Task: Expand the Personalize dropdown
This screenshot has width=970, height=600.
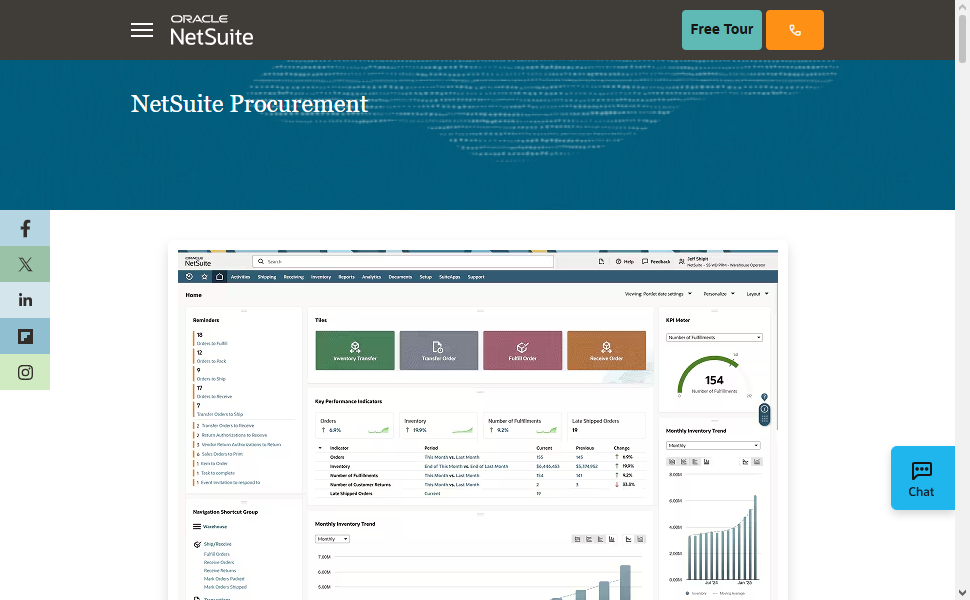Action: pos(719,294)
